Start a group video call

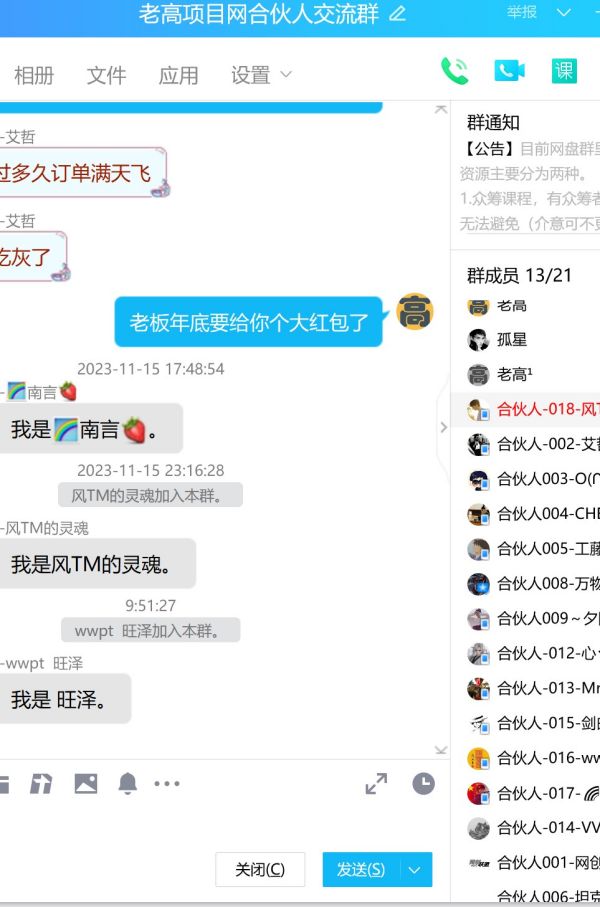[x=509, y=71]
